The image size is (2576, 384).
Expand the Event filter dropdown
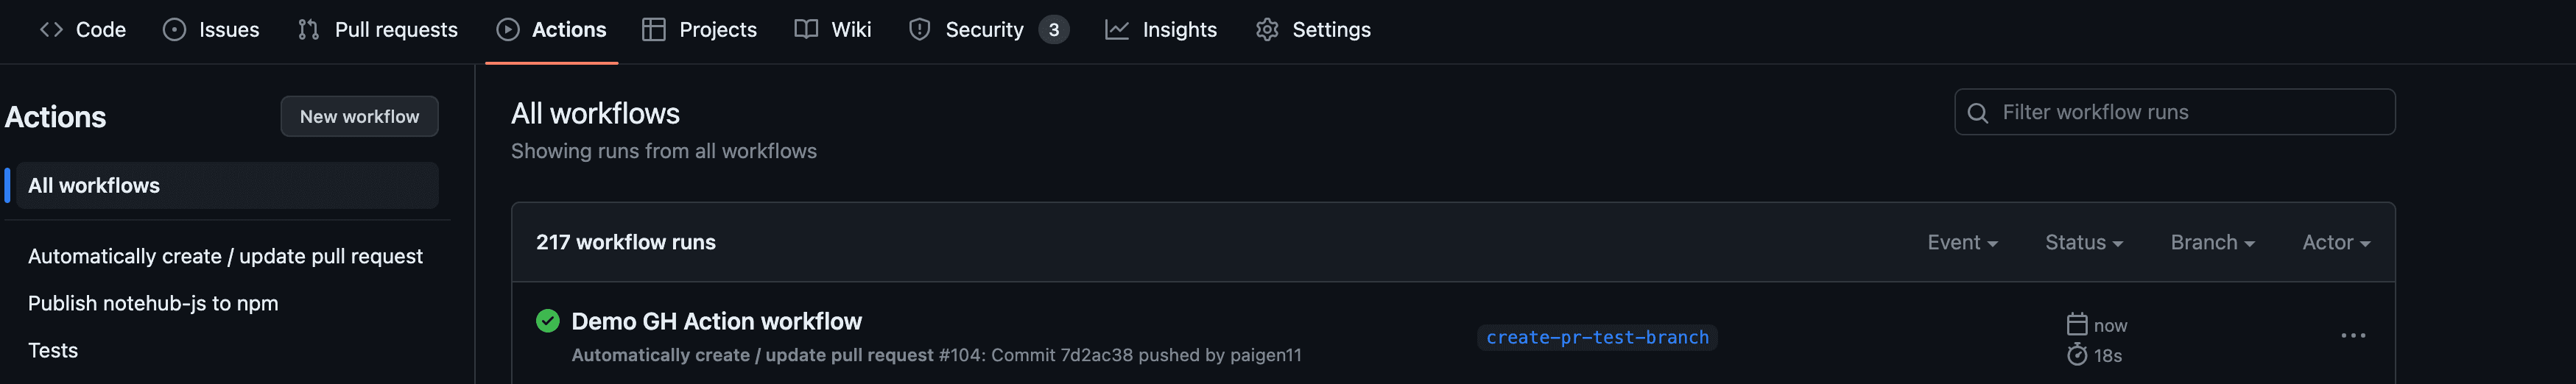[1962, 243]
